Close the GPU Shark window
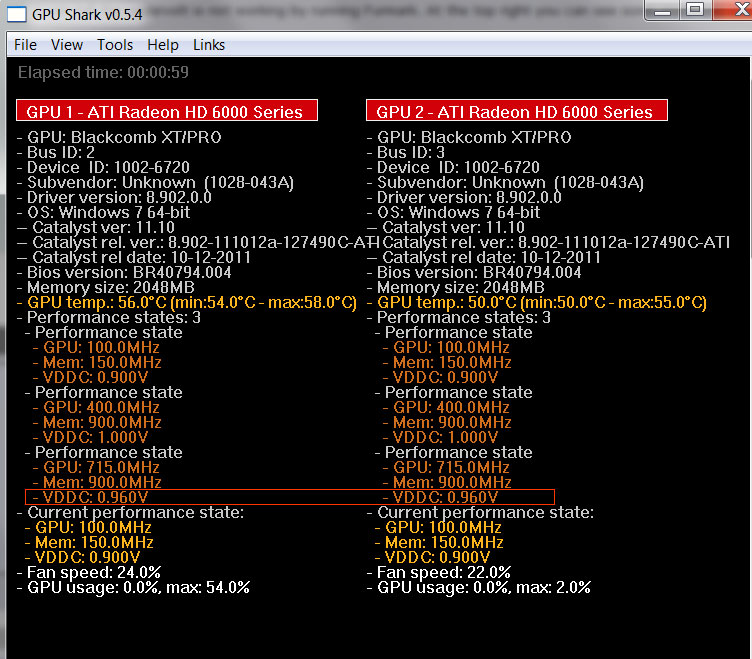Screen dimensions: 752x659 [x=732, y=10]
